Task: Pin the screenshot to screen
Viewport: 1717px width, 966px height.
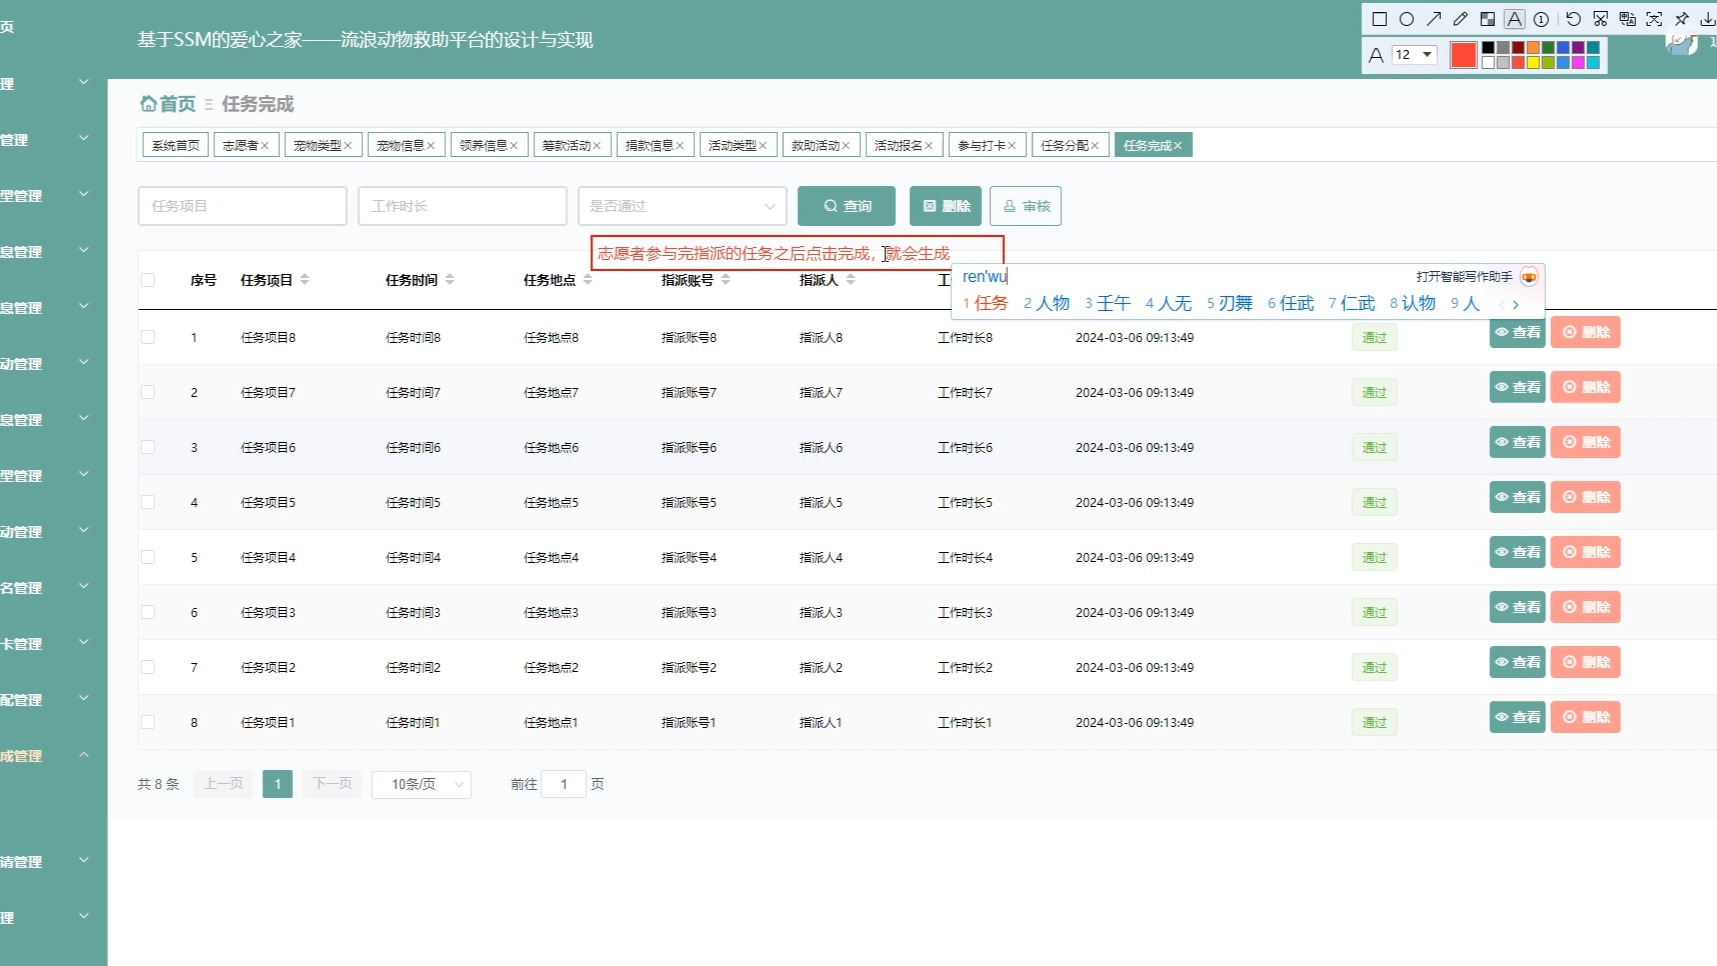Action: (x=1682, y=19)
